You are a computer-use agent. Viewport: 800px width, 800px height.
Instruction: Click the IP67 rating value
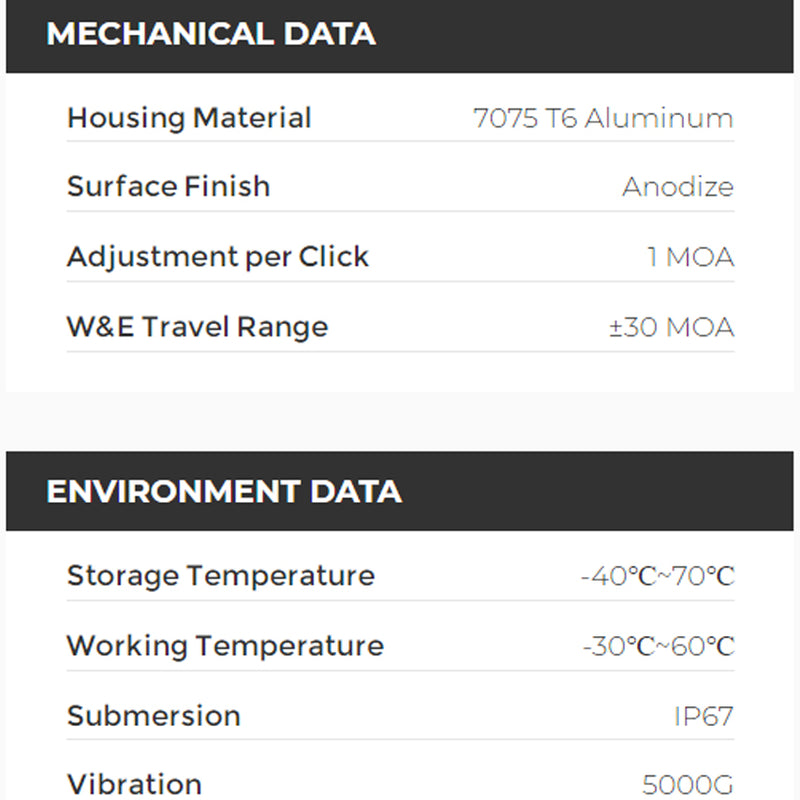pyautogui.click(x=703, y=717)
